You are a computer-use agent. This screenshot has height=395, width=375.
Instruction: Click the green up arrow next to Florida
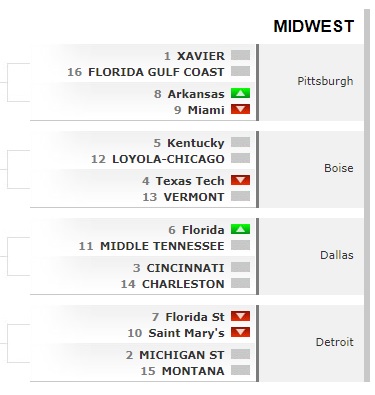(240, 229)
